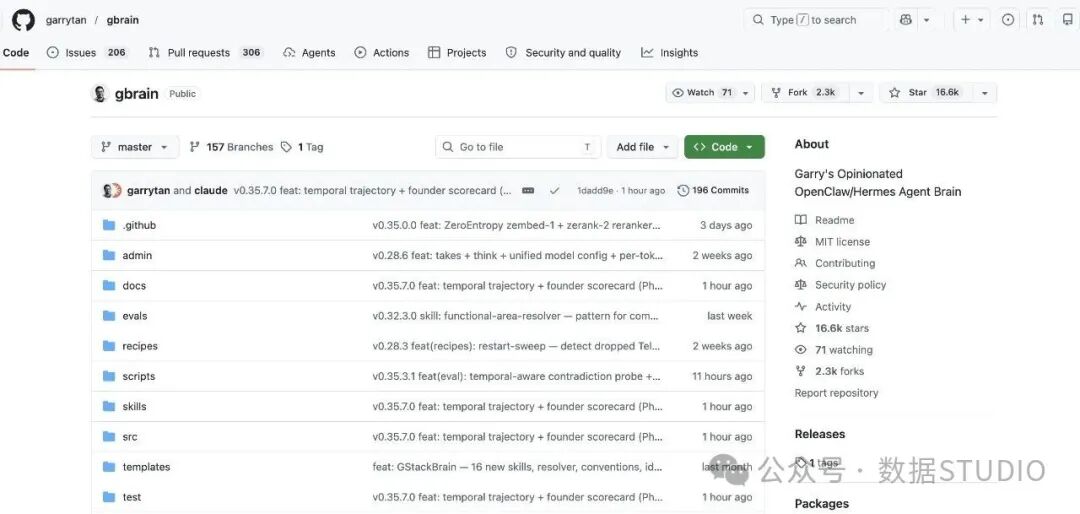Expand commit message ellipsis button
This screenshot has width=1080, height=514.
pyautogui.click(x=528, y=191)
